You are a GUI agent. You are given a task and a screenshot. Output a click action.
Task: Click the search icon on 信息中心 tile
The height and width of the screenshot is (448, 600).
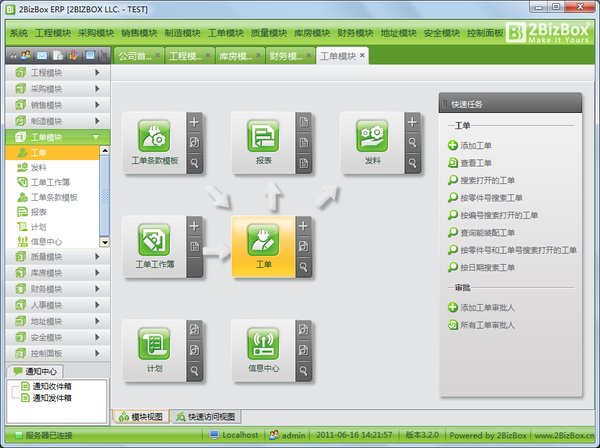pyautogui.click(x=303, y=371)
